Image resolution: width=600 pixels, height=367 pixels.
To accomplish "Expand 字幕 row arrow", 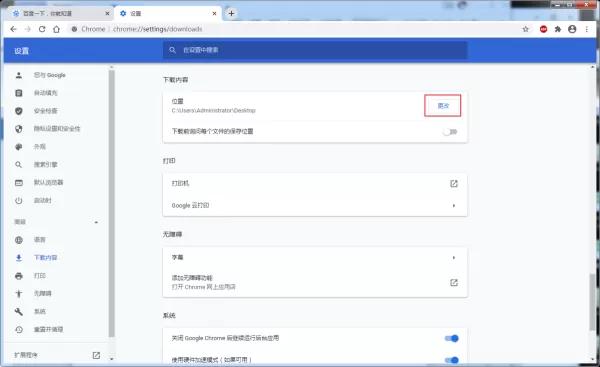I will pyautogui.click(x=454, y=258).
